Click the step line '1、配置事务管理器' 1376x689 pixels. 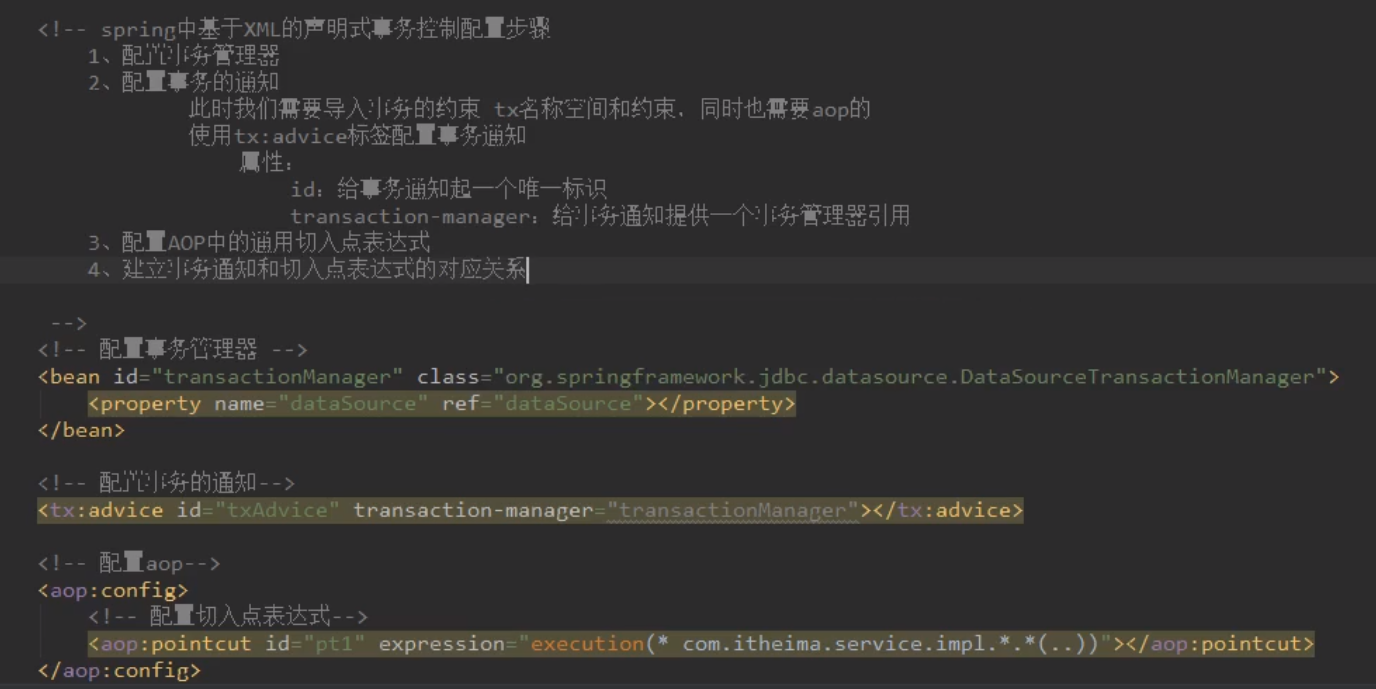(184, 56)
